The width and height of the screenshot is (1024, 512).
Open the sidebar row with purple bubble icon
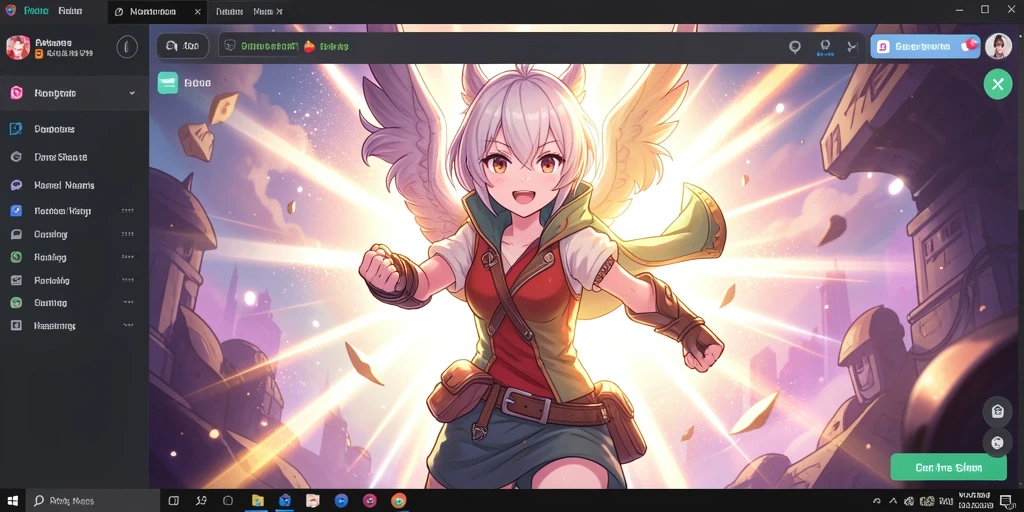coord(74,185)
